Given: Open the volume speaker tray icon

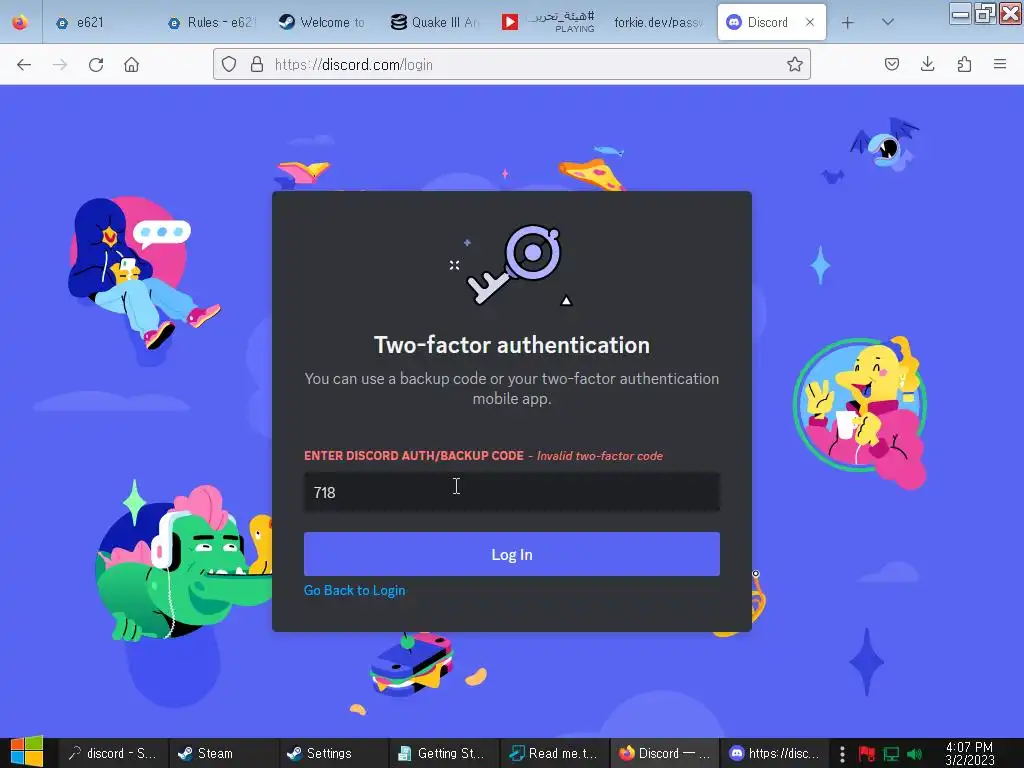Looking at the screenshot, I should [915, 754].
